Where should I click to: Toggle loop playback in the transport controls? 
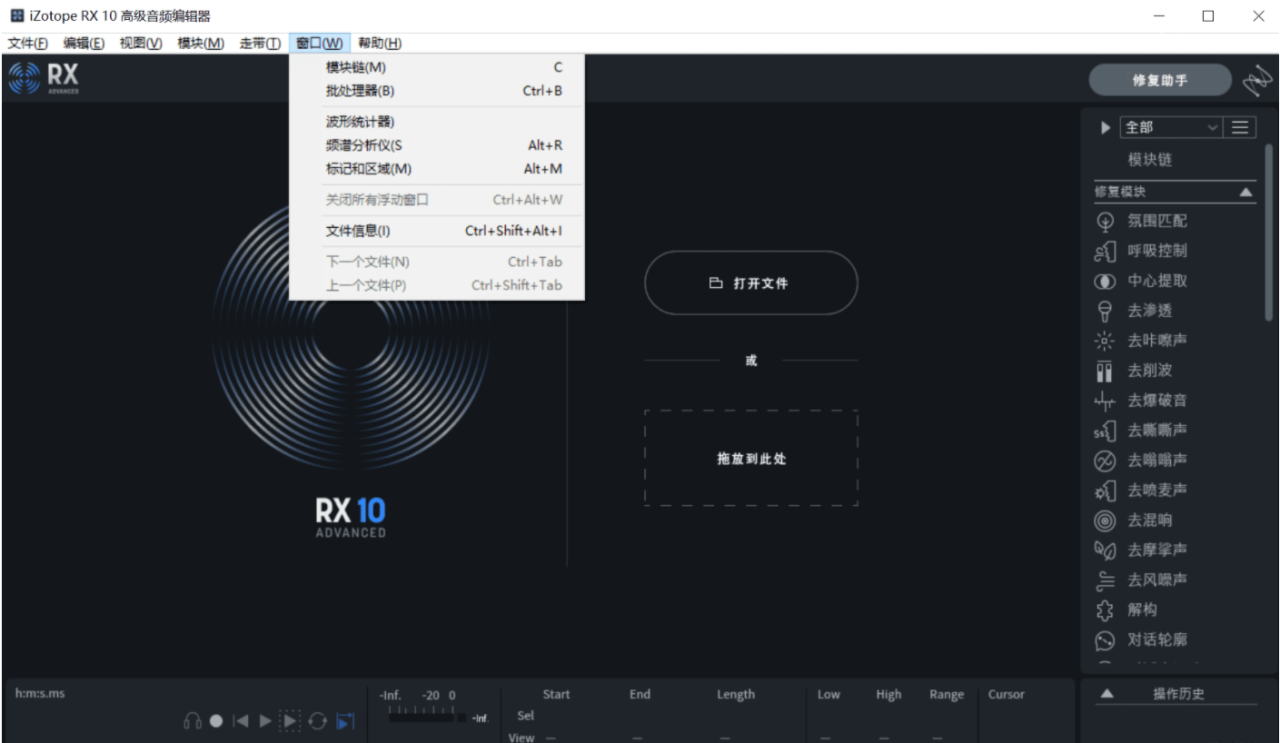[318, 720]
